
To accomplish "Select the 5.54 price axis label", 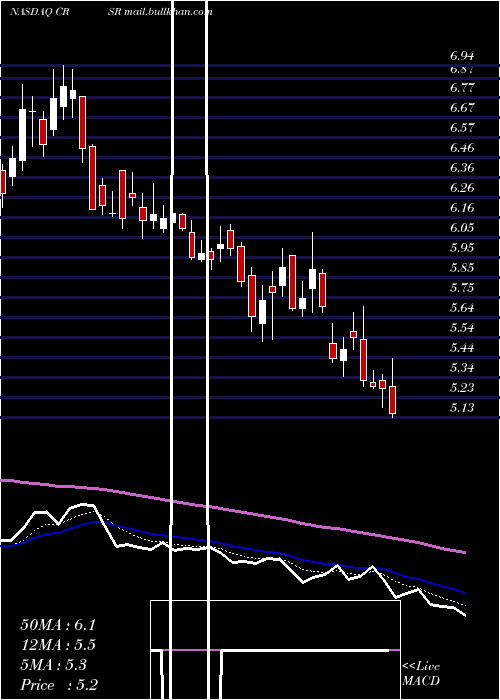I will click(x=462, y=328).
